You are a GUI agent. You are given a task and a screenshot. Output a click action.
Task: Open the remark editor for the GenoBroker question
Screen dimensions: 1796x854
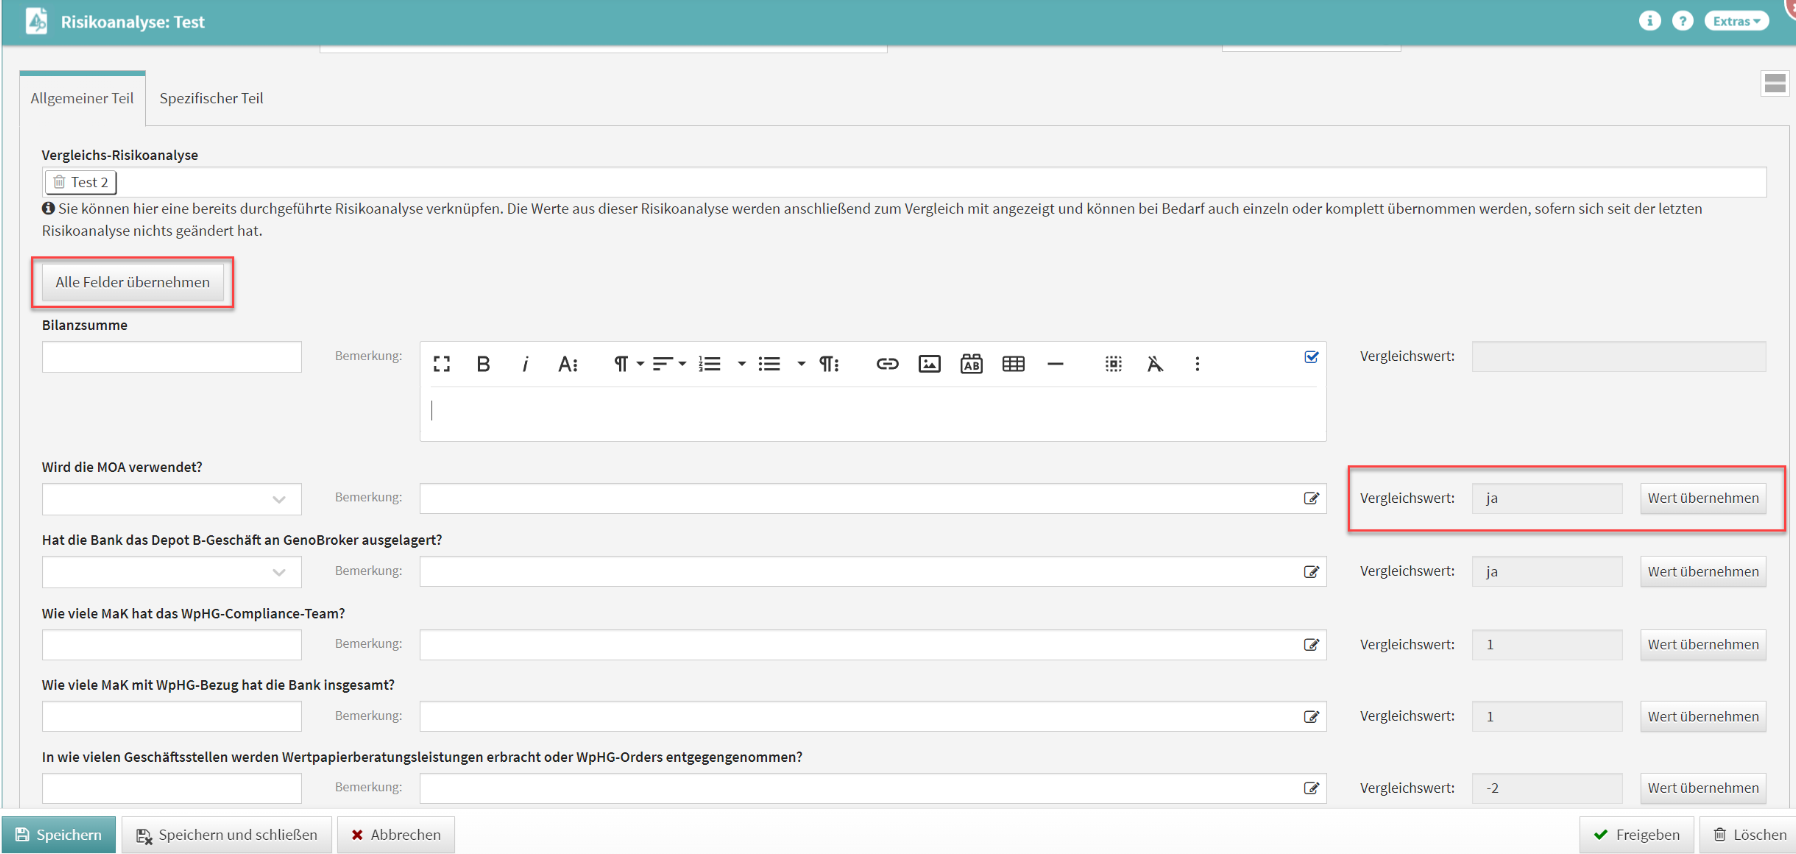tap(1311, 572)
